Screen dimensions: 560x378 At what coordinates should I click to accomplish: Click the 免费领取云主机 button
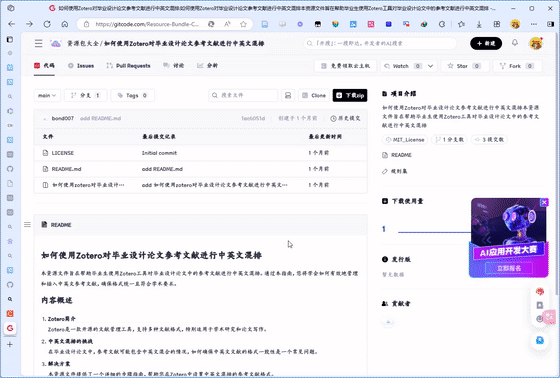(345, 66)
